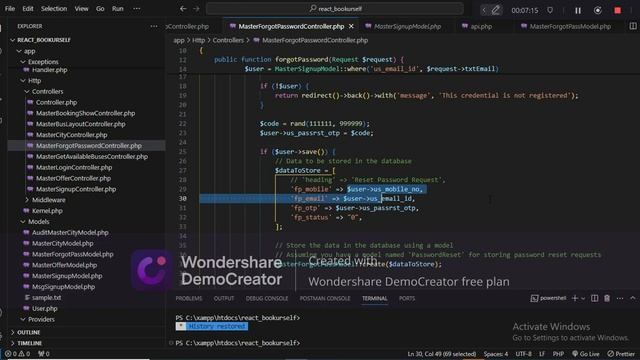640x360 pixels.
Task: Stop the recording with red square
Action: pos(618,11)
